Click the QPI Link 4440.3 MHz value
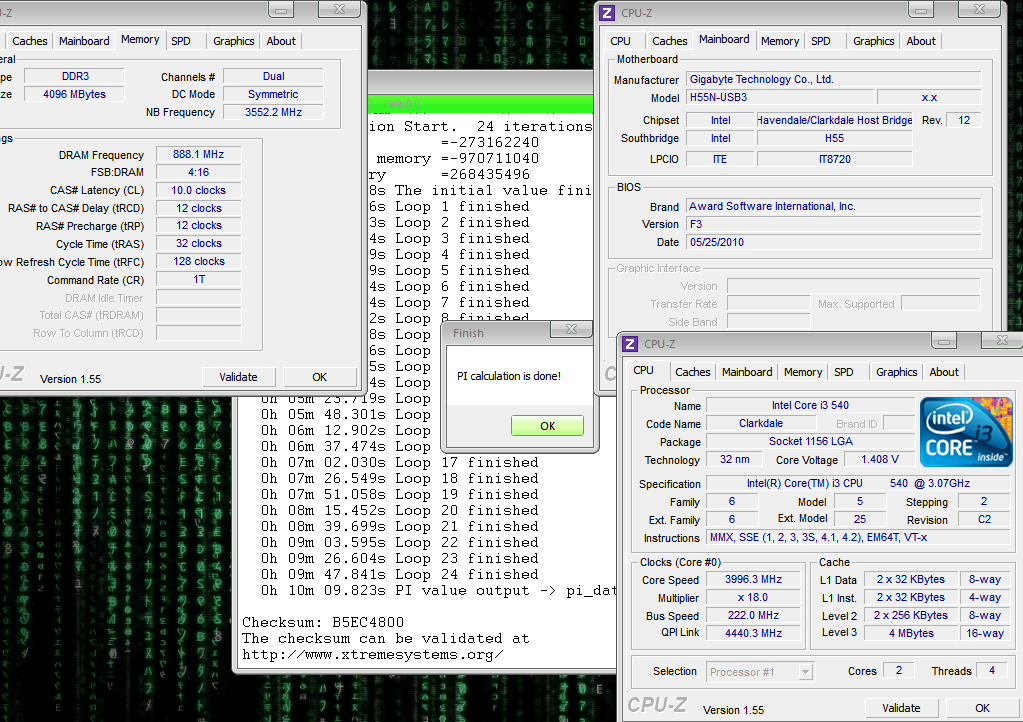1023x722 pixels. (754, 633)
